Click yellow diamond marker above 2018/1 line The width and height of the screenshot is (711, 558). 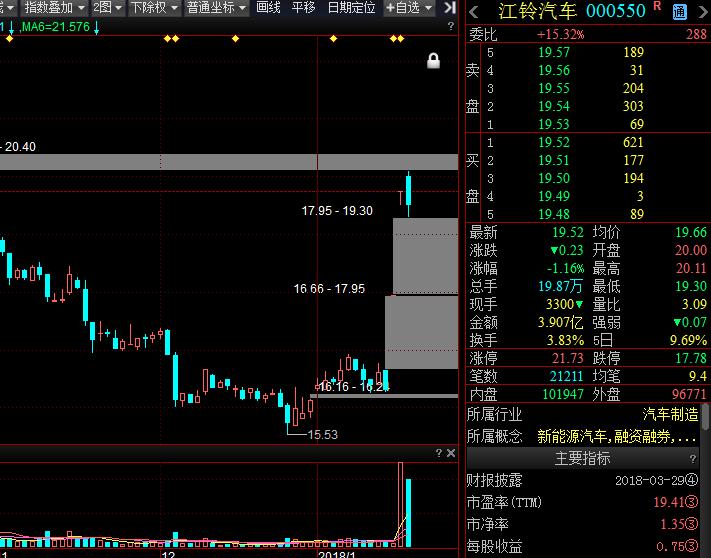[x=333, y=39]
